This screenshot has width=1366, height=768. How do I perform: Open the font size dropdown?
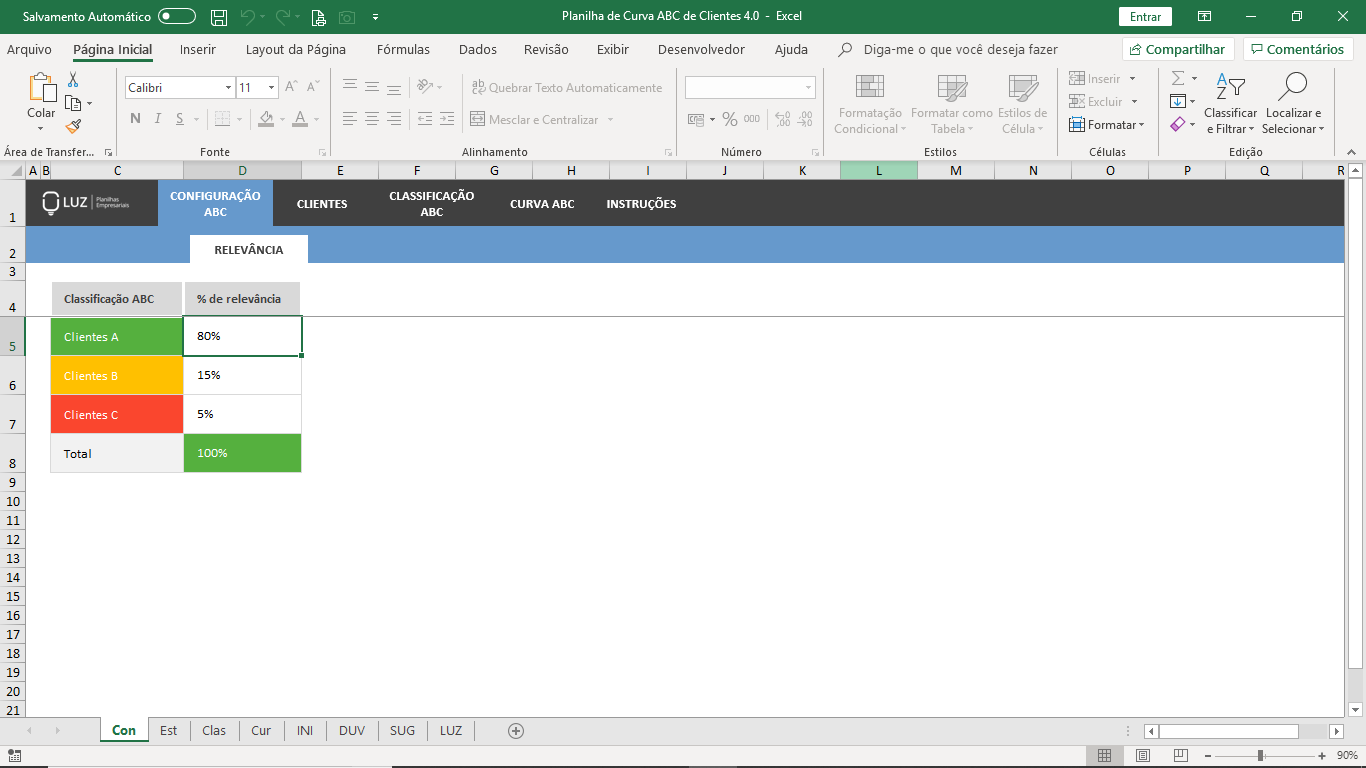tap(271, 88)
